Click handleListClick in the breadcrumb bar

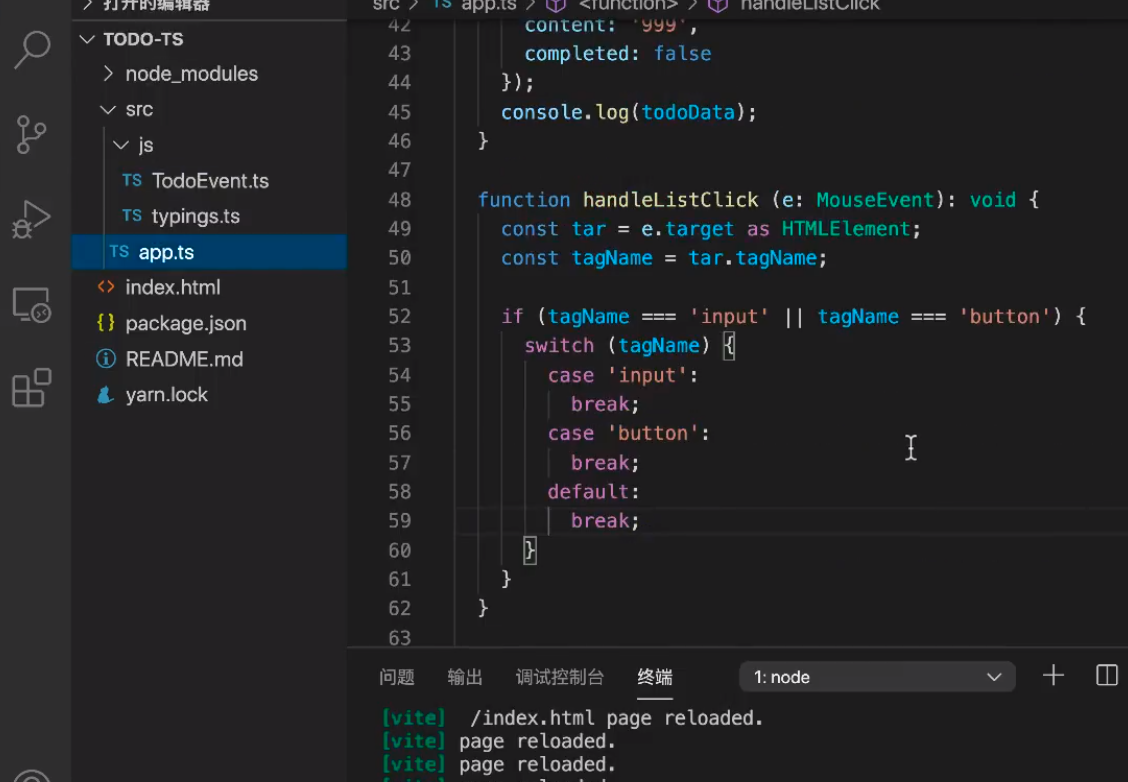(807, 5)
